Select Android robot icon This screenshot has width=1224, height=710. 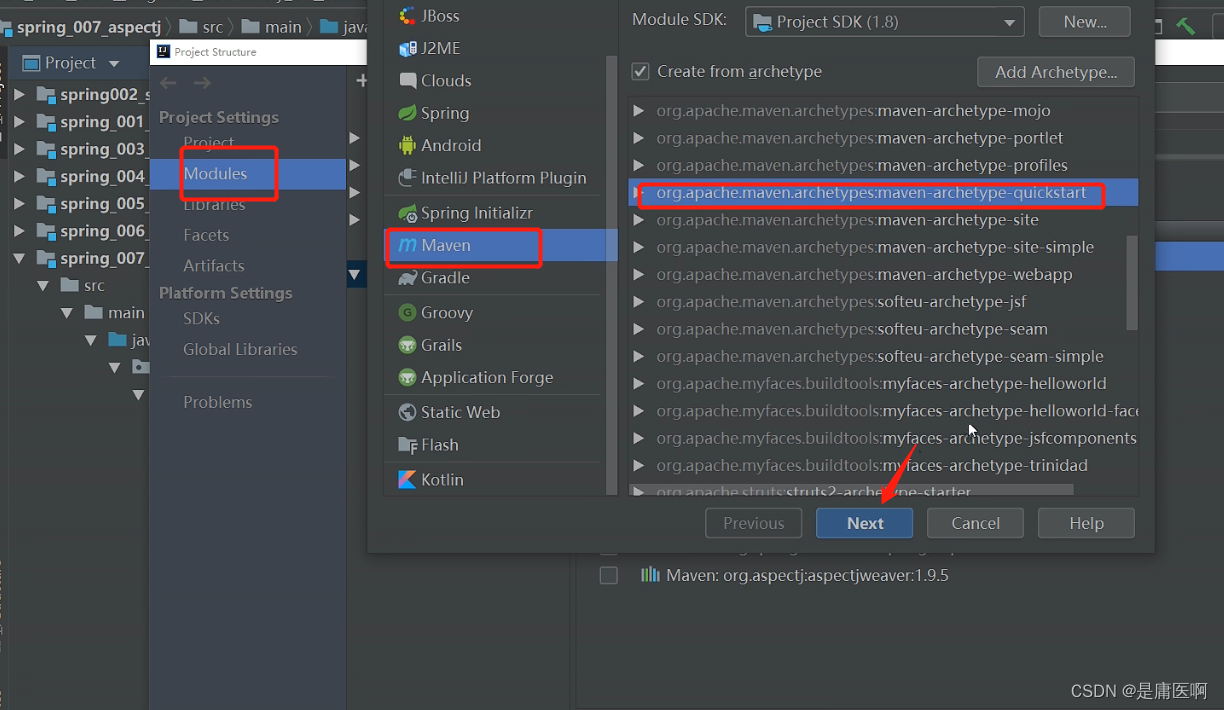[407, 145]
